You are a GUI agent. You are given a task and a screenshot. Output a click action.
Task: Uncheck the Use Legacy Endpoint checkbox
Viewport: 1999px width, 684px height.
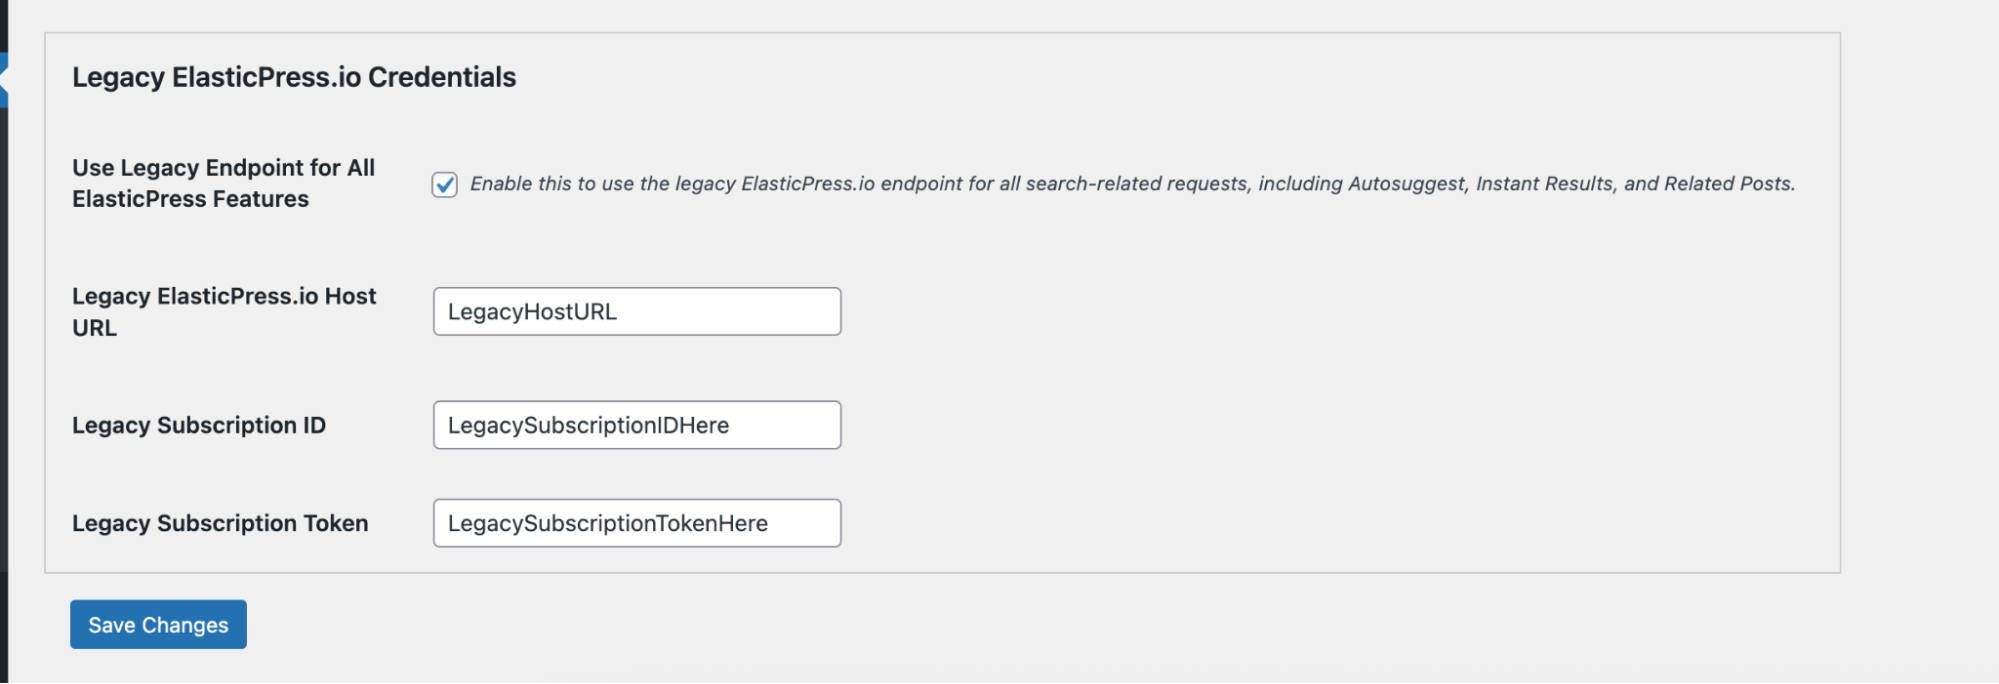click(445, 185)
